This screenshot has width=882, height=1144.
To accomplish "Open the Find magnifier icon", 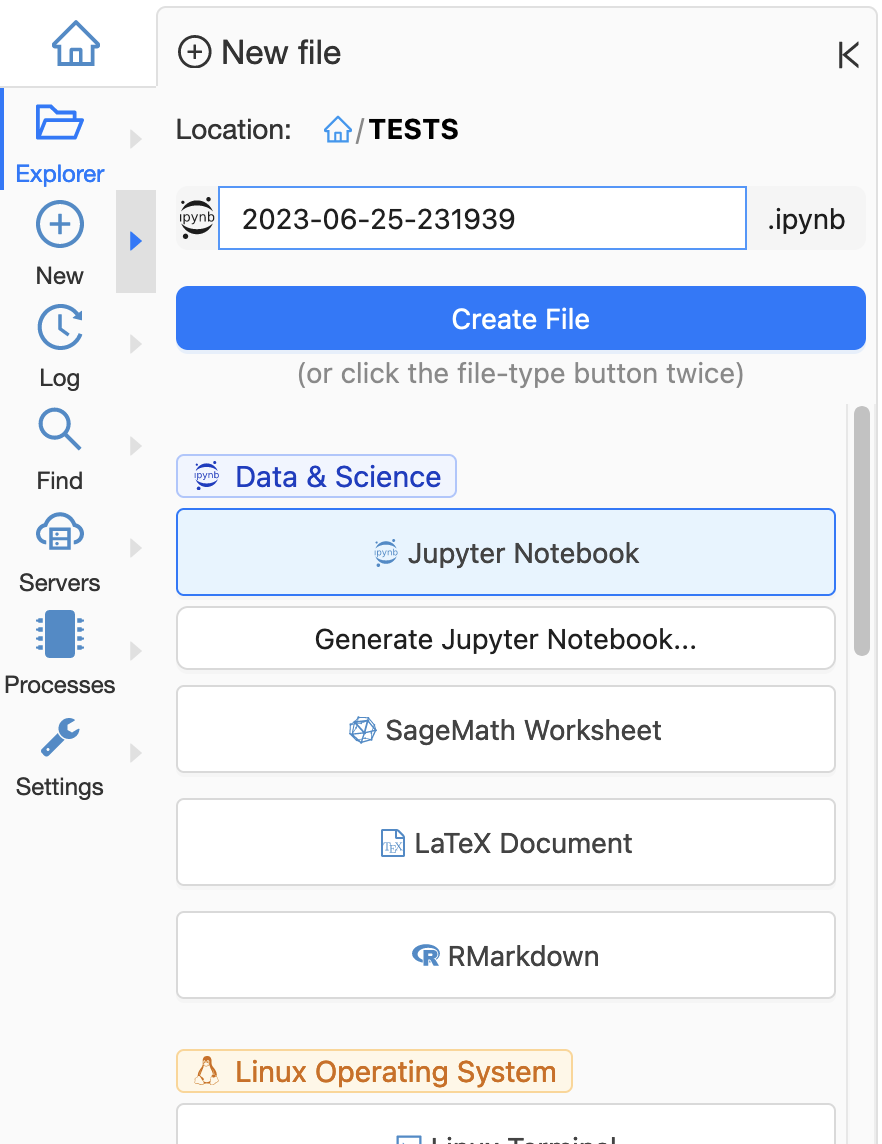I will 59,430.
